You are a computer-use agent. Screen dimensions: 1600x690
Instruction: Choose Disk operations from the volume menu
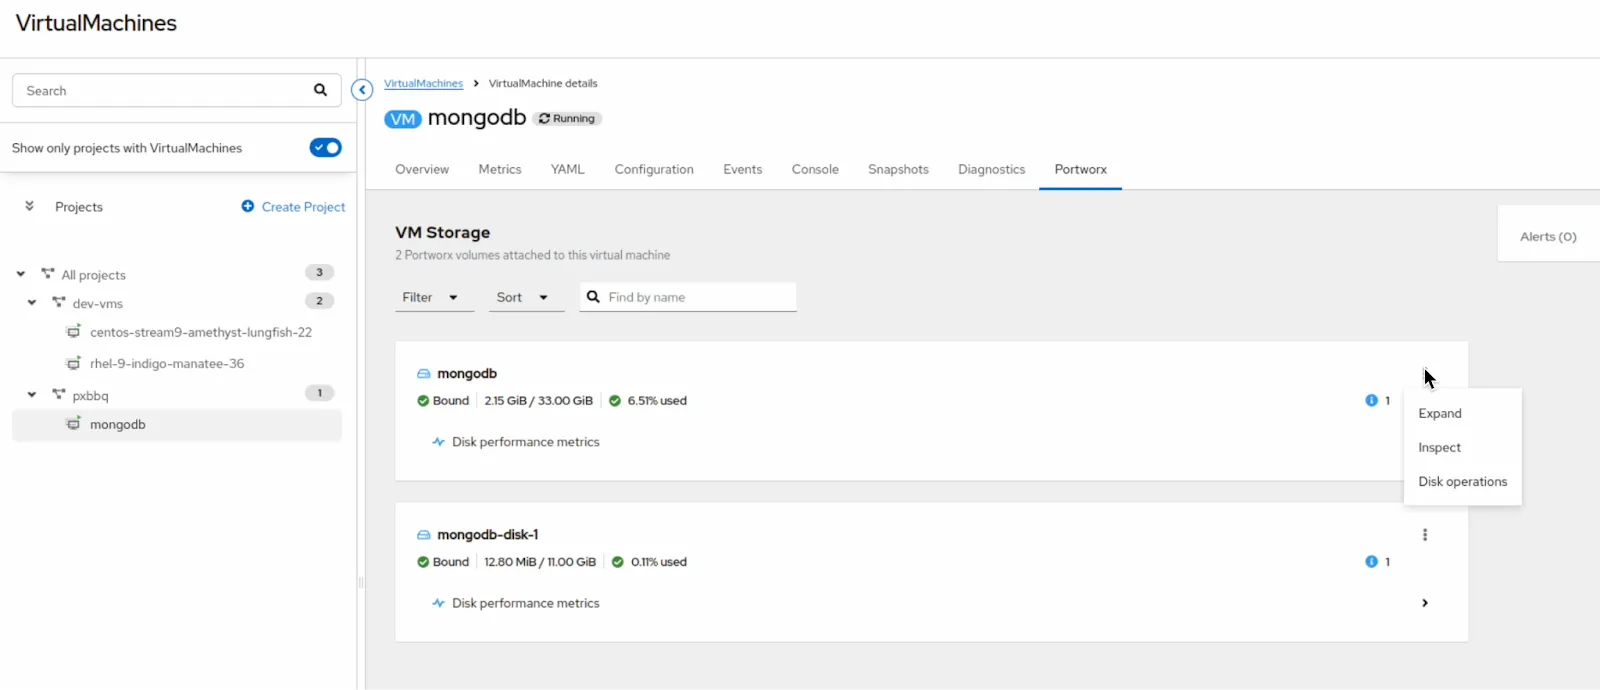tap(1463, 481)
